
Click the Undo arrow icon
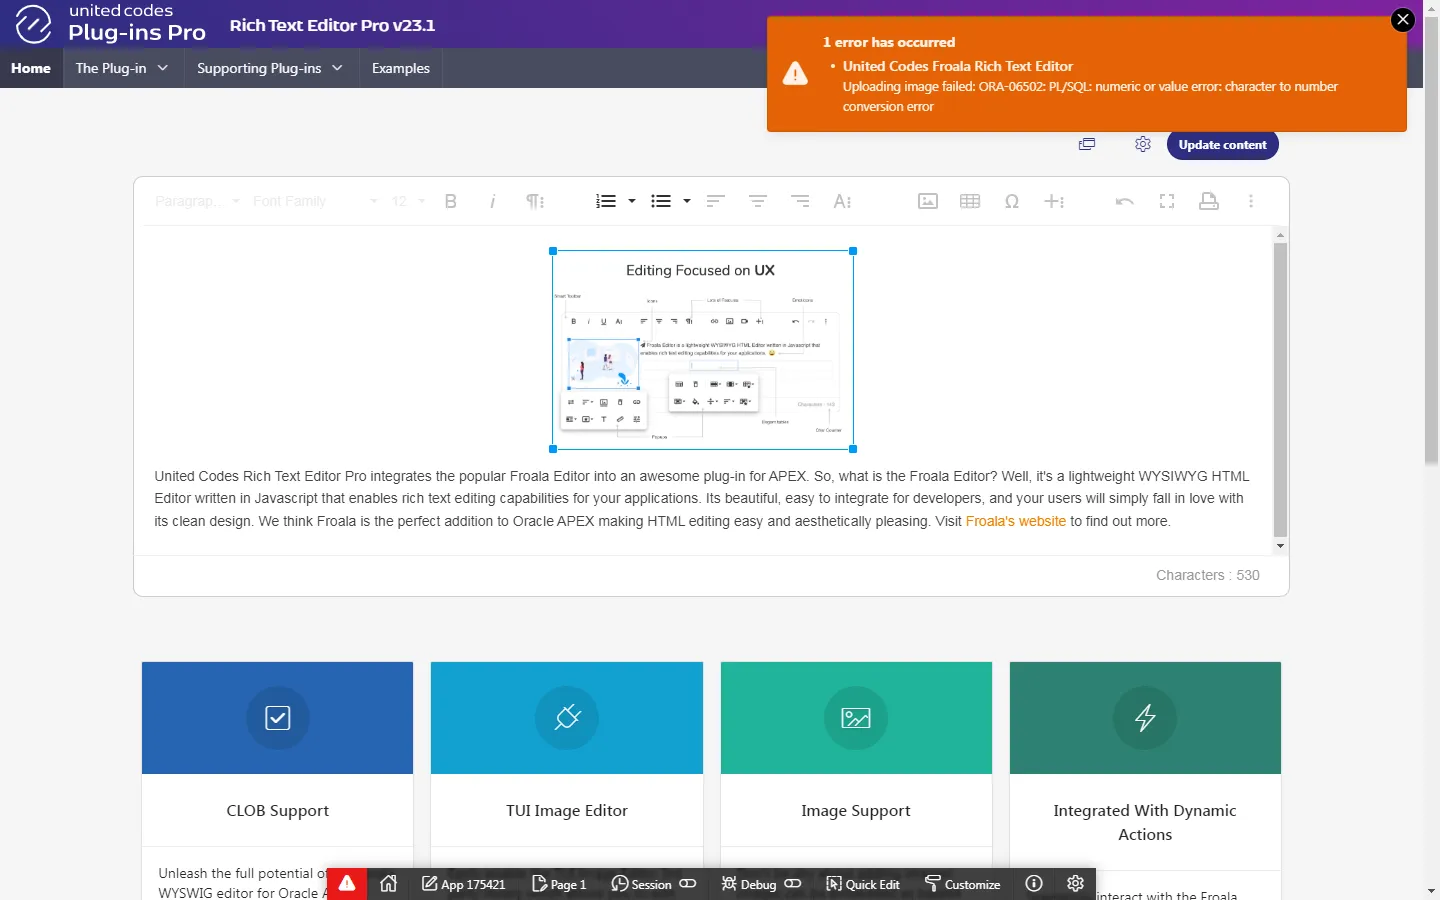[x=1124, y=201]
